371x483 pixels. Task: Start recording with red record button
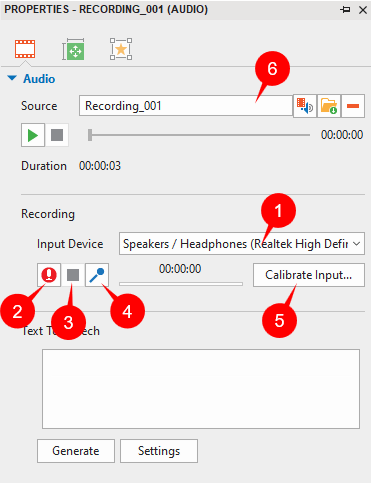[49, 275]
